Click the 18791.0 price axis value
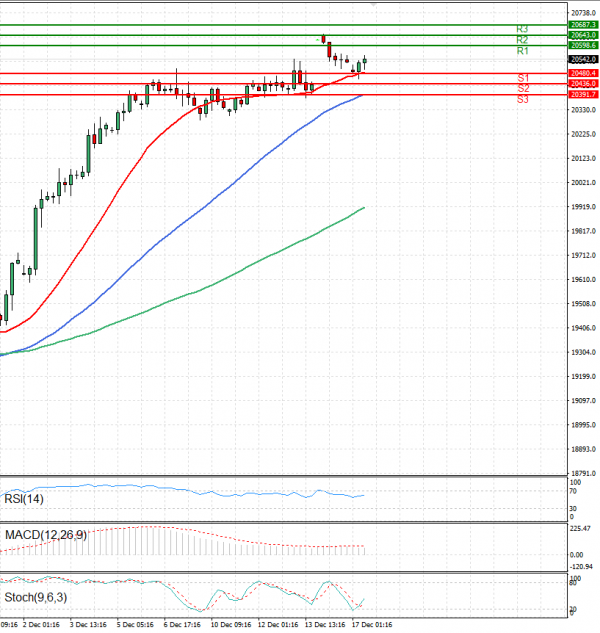The image size is (600, 633). tap(583, 473)
